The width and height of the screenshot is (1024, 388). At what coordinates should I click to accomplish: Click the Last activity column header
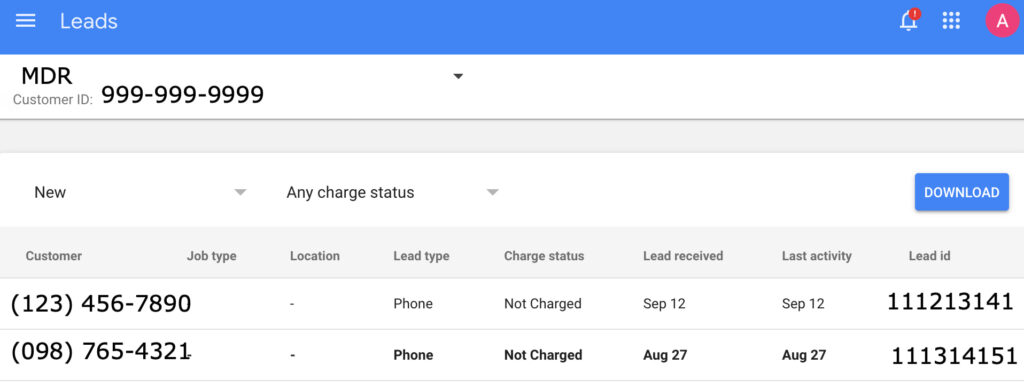point(816,256)
